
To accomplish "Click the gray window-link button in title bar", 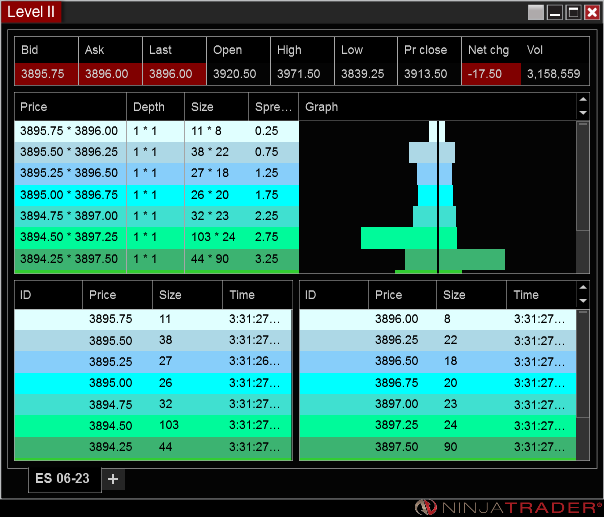I will pos(536,12).
